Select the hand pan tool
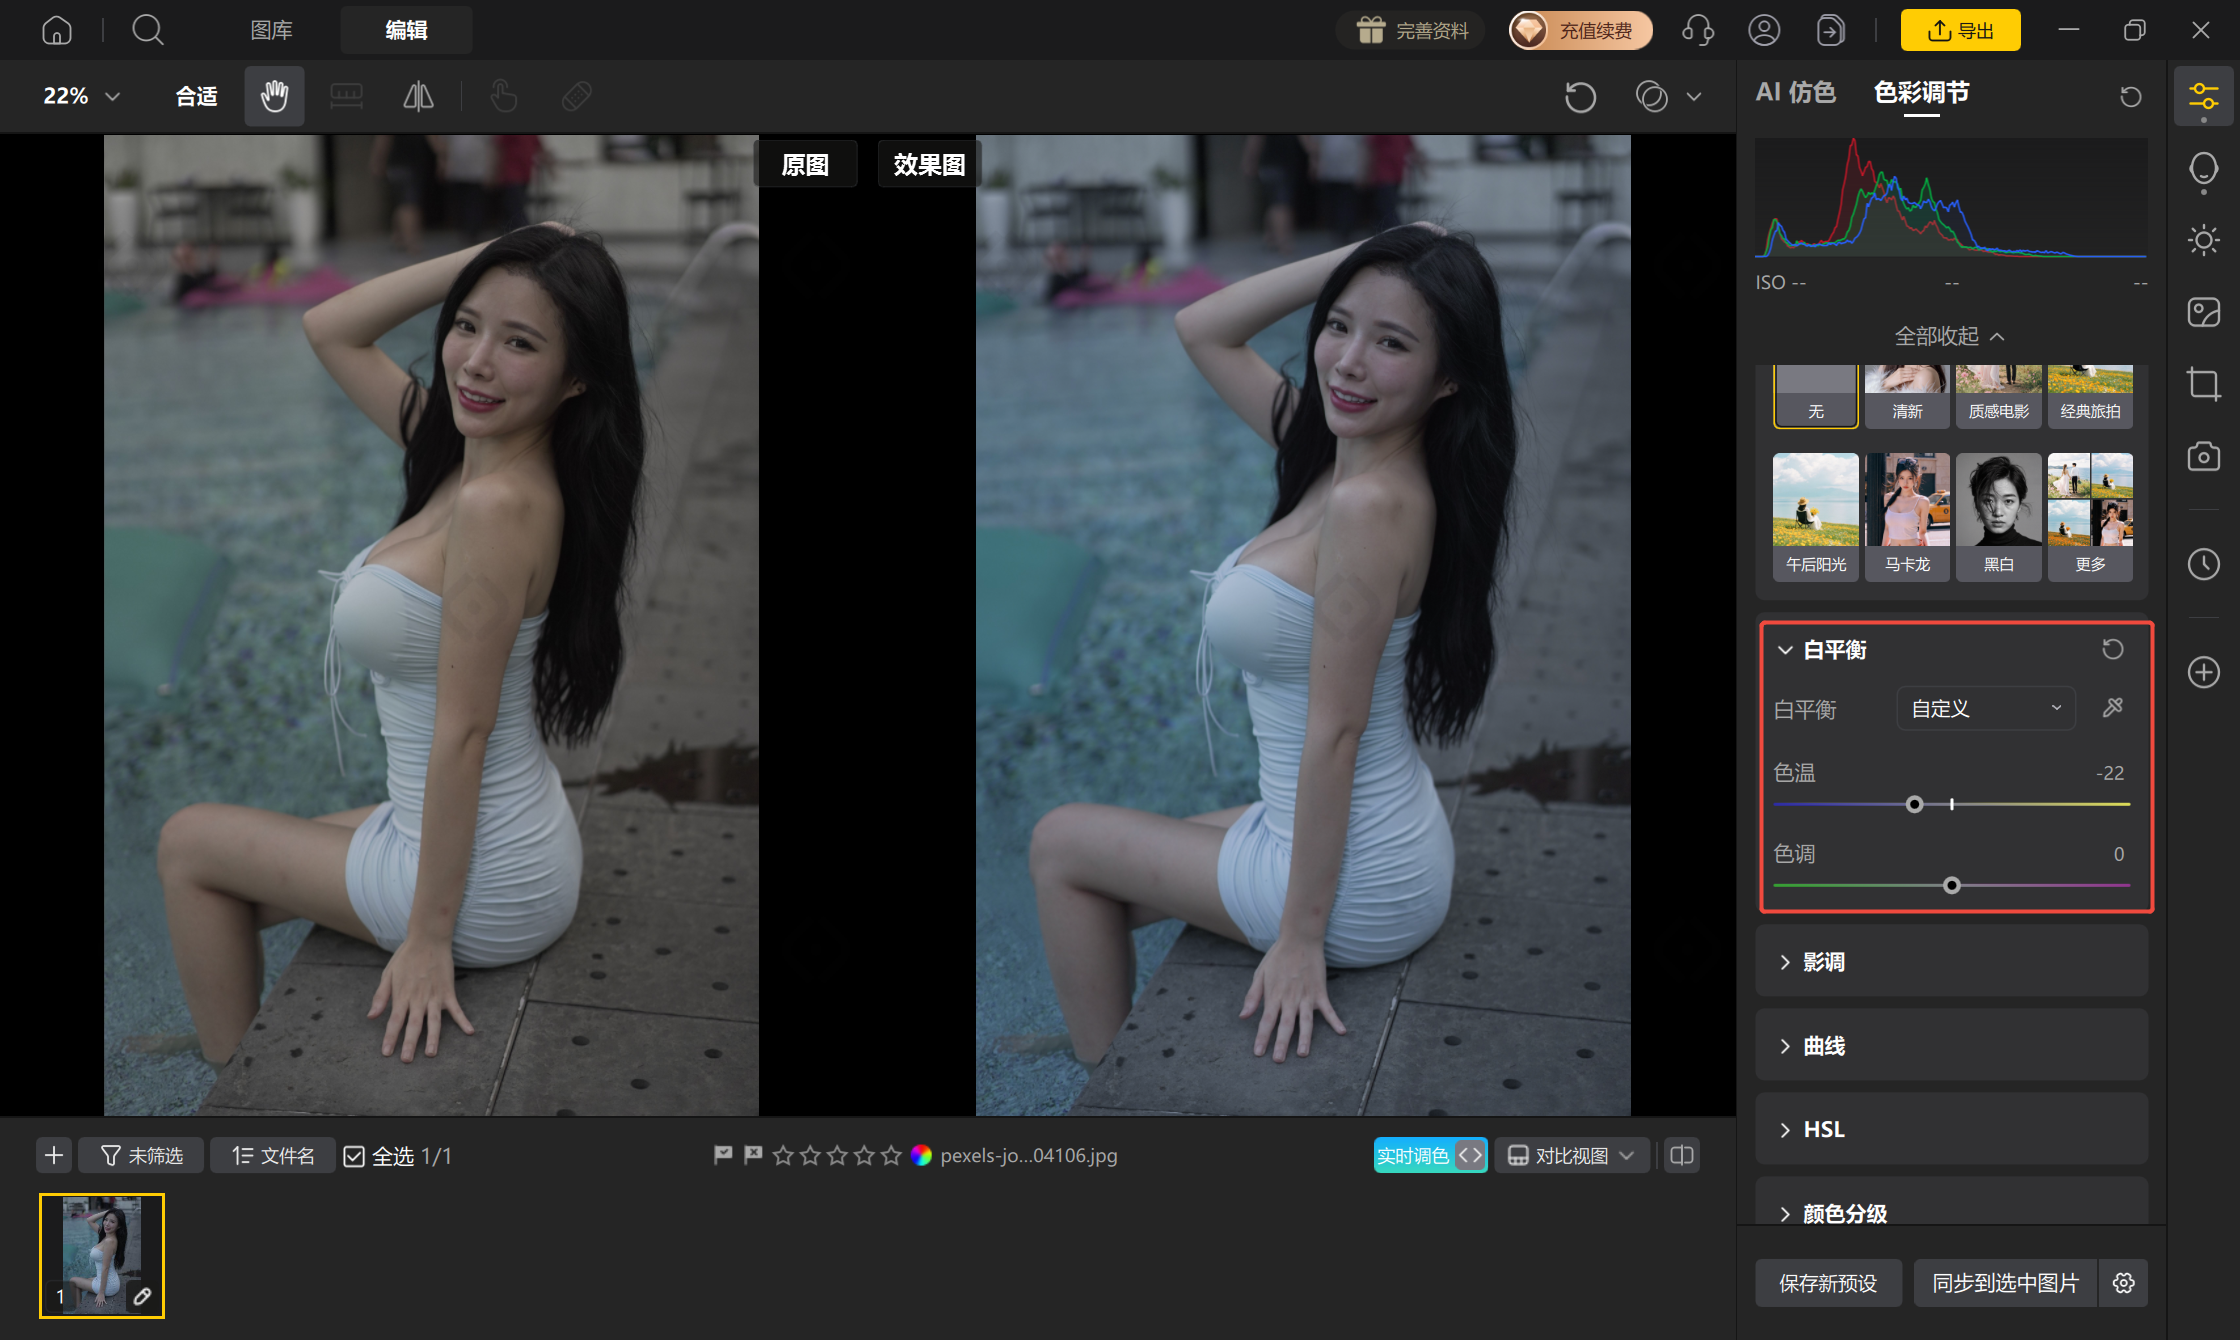 click(274, 96)
